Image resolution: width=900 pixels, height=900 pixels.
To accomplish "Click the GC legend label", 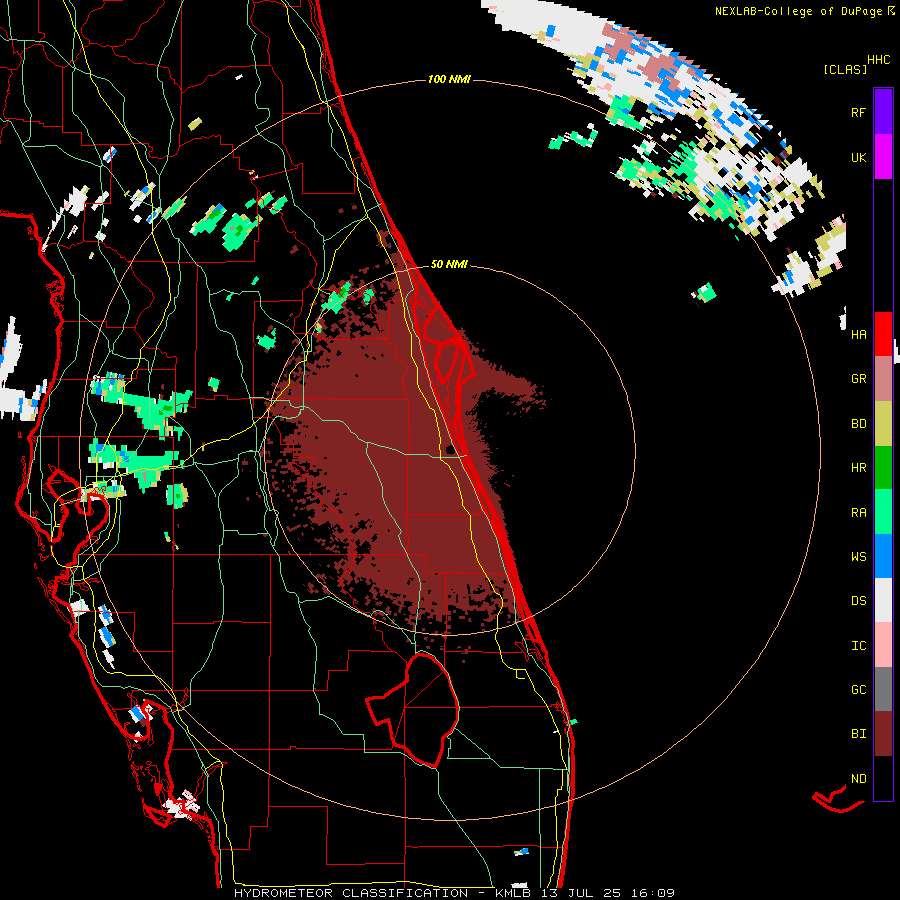I will tap(858, 690).
